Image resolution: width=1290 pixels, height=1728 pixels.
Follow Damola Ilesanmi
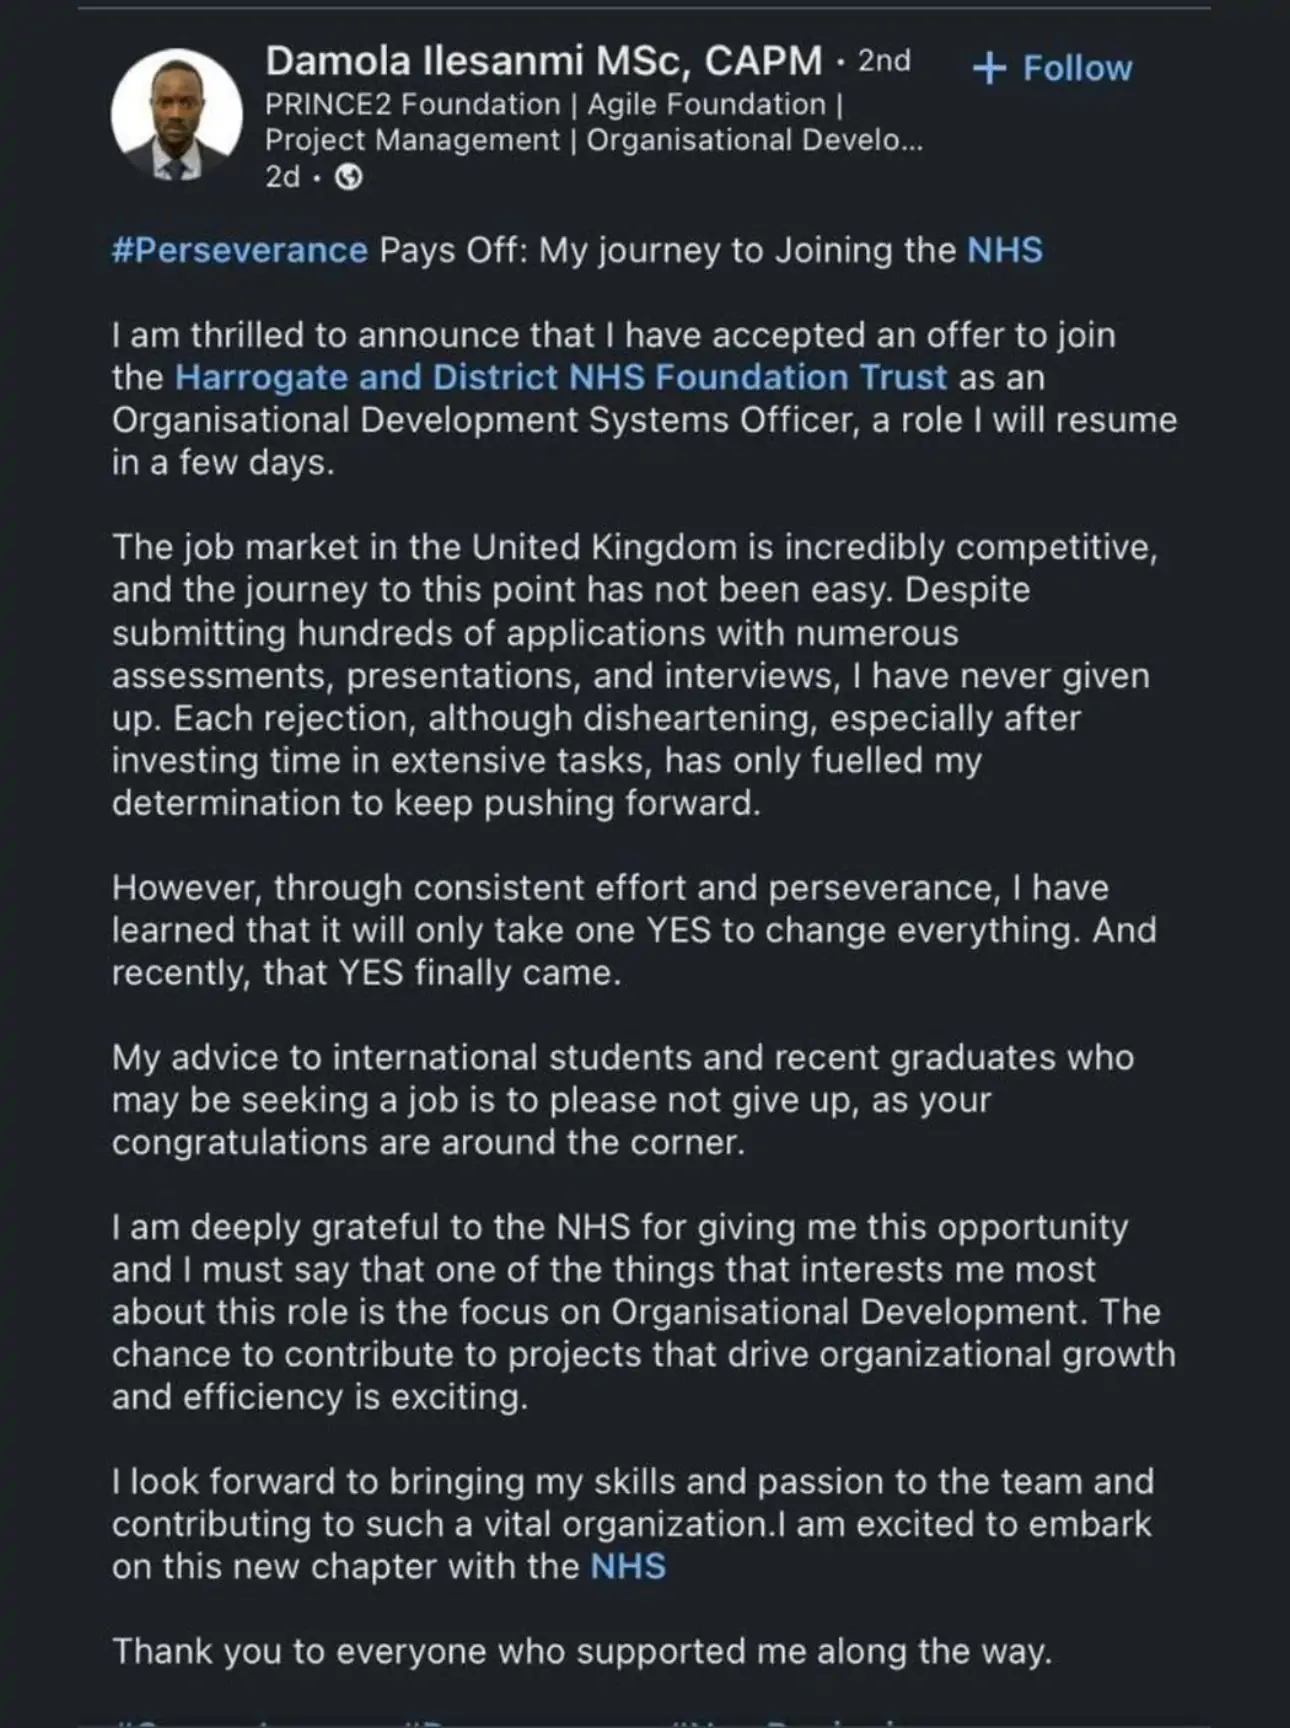(x=1076, y=68)
